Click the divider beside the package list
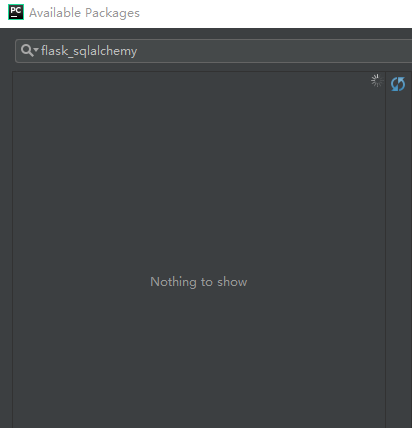Screen dimensions: 412x428 [386, 250]
